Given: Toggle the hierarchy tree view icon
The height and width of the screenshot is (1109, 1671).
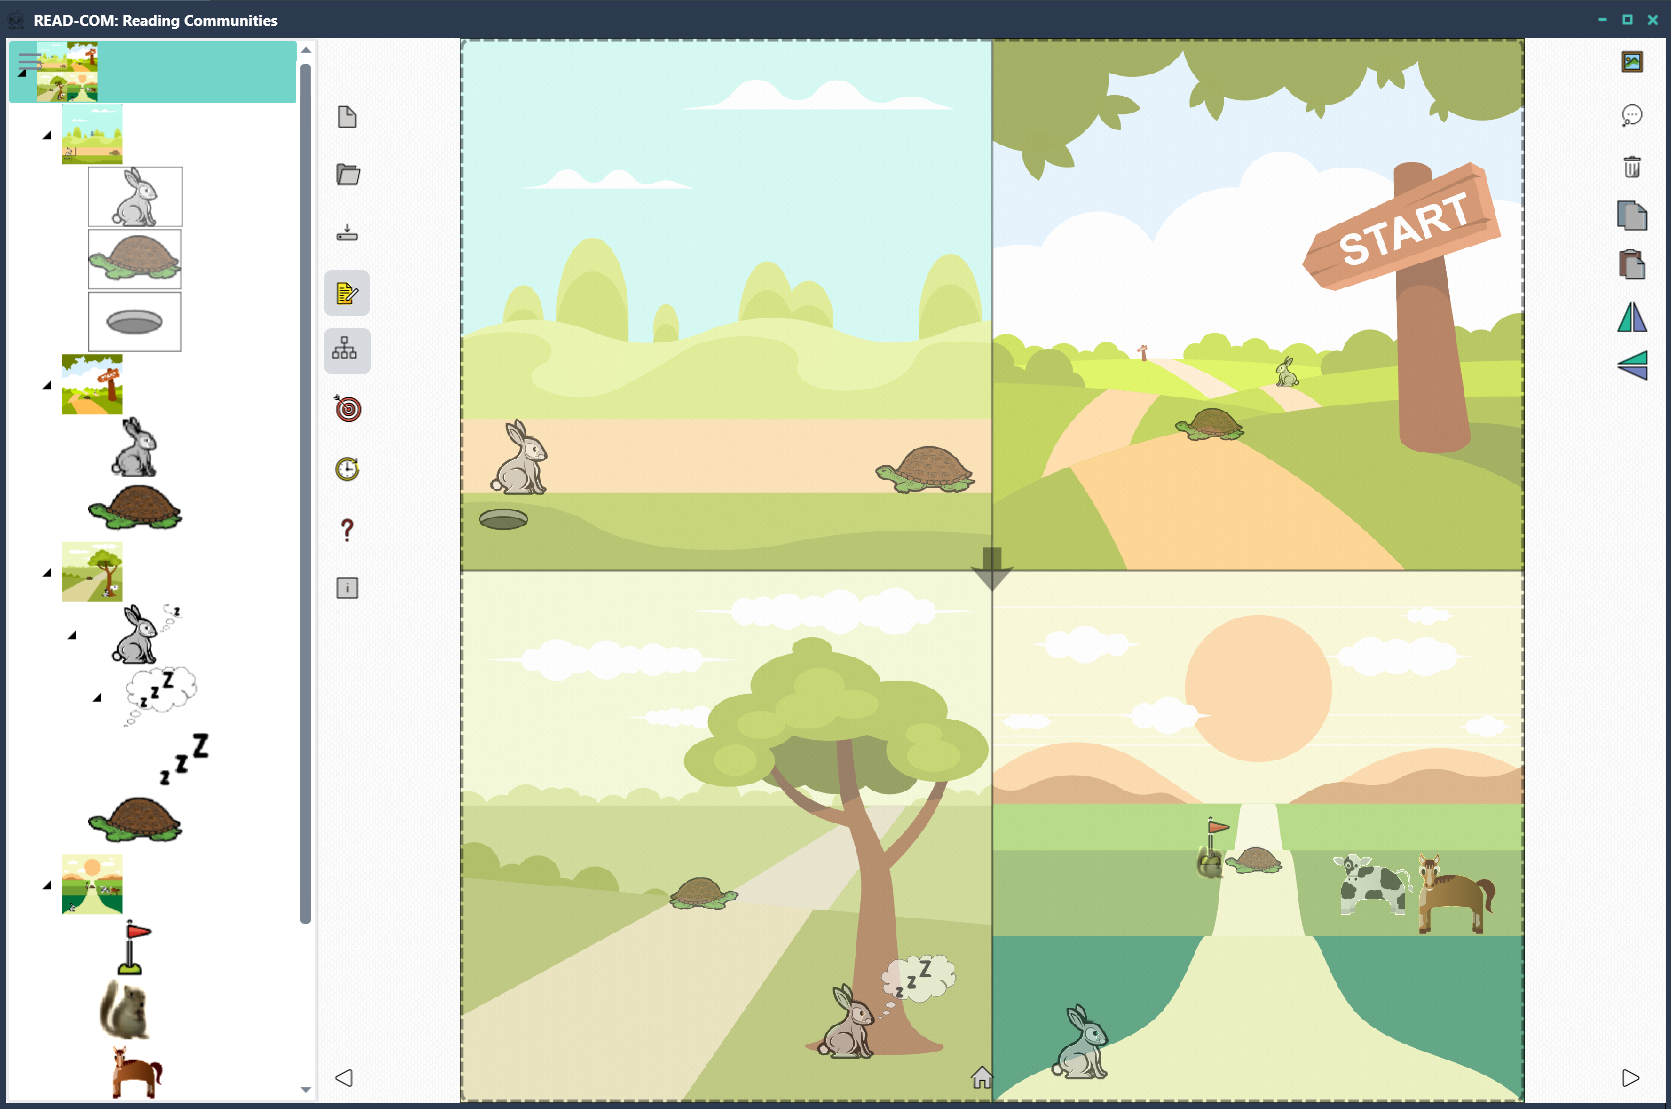Looking at the screenshot, I should (347, 351).
